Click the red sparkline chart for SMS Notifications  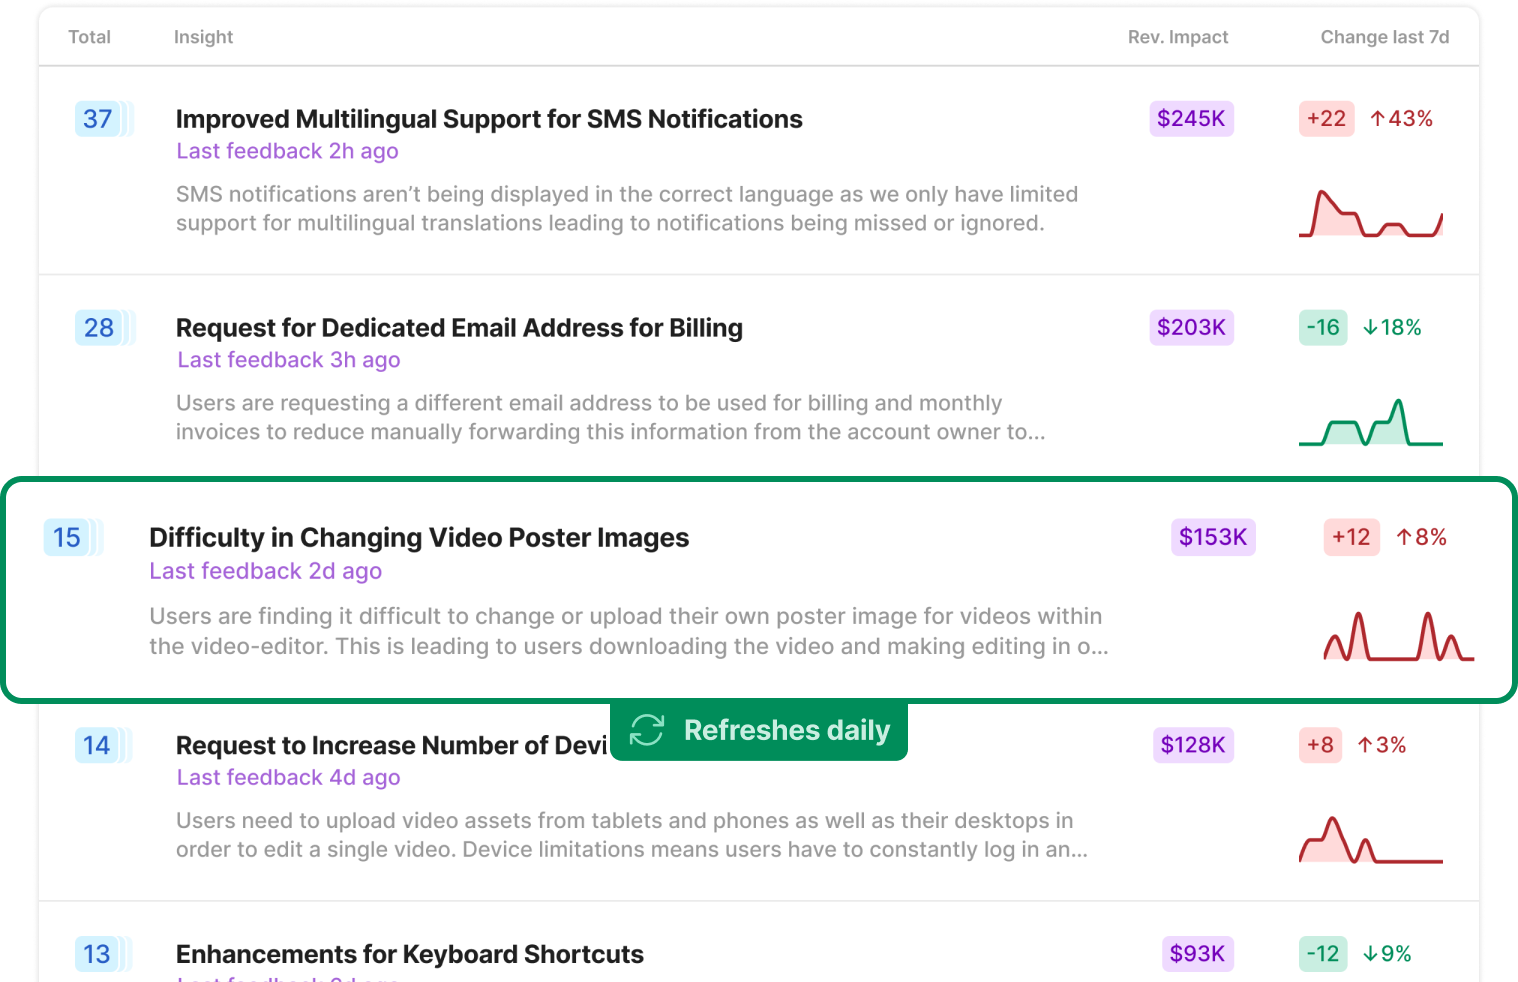click(1371, 213)
